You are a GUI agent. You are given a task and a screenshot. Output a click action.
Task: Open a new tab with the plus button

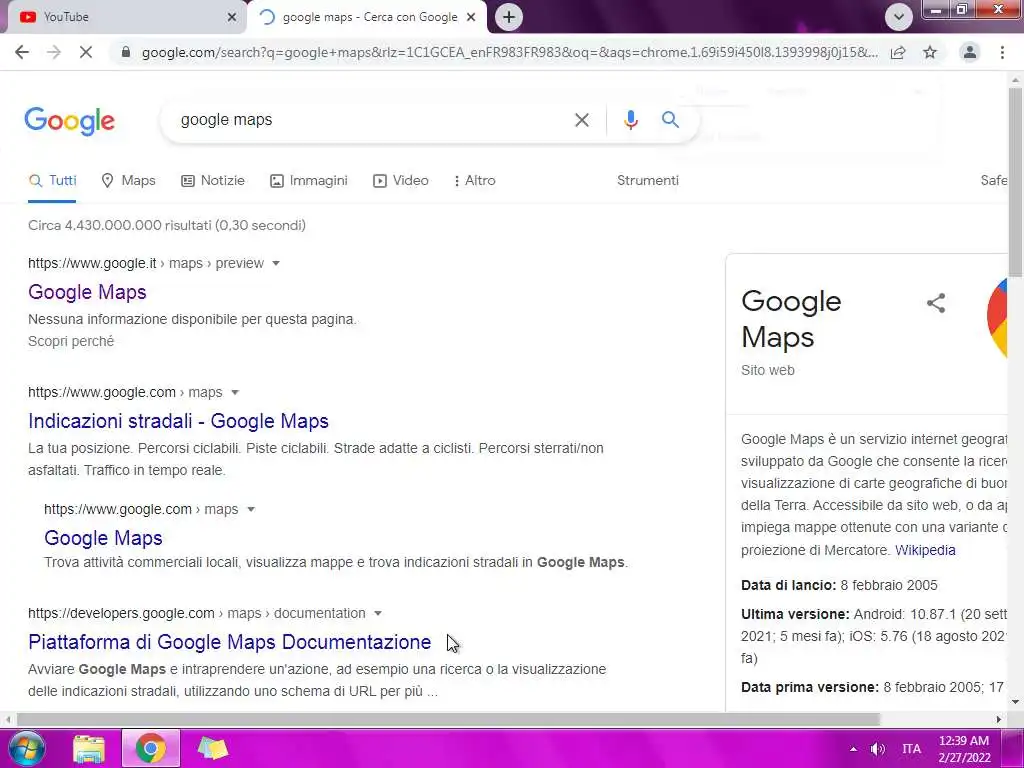(509, 17)
